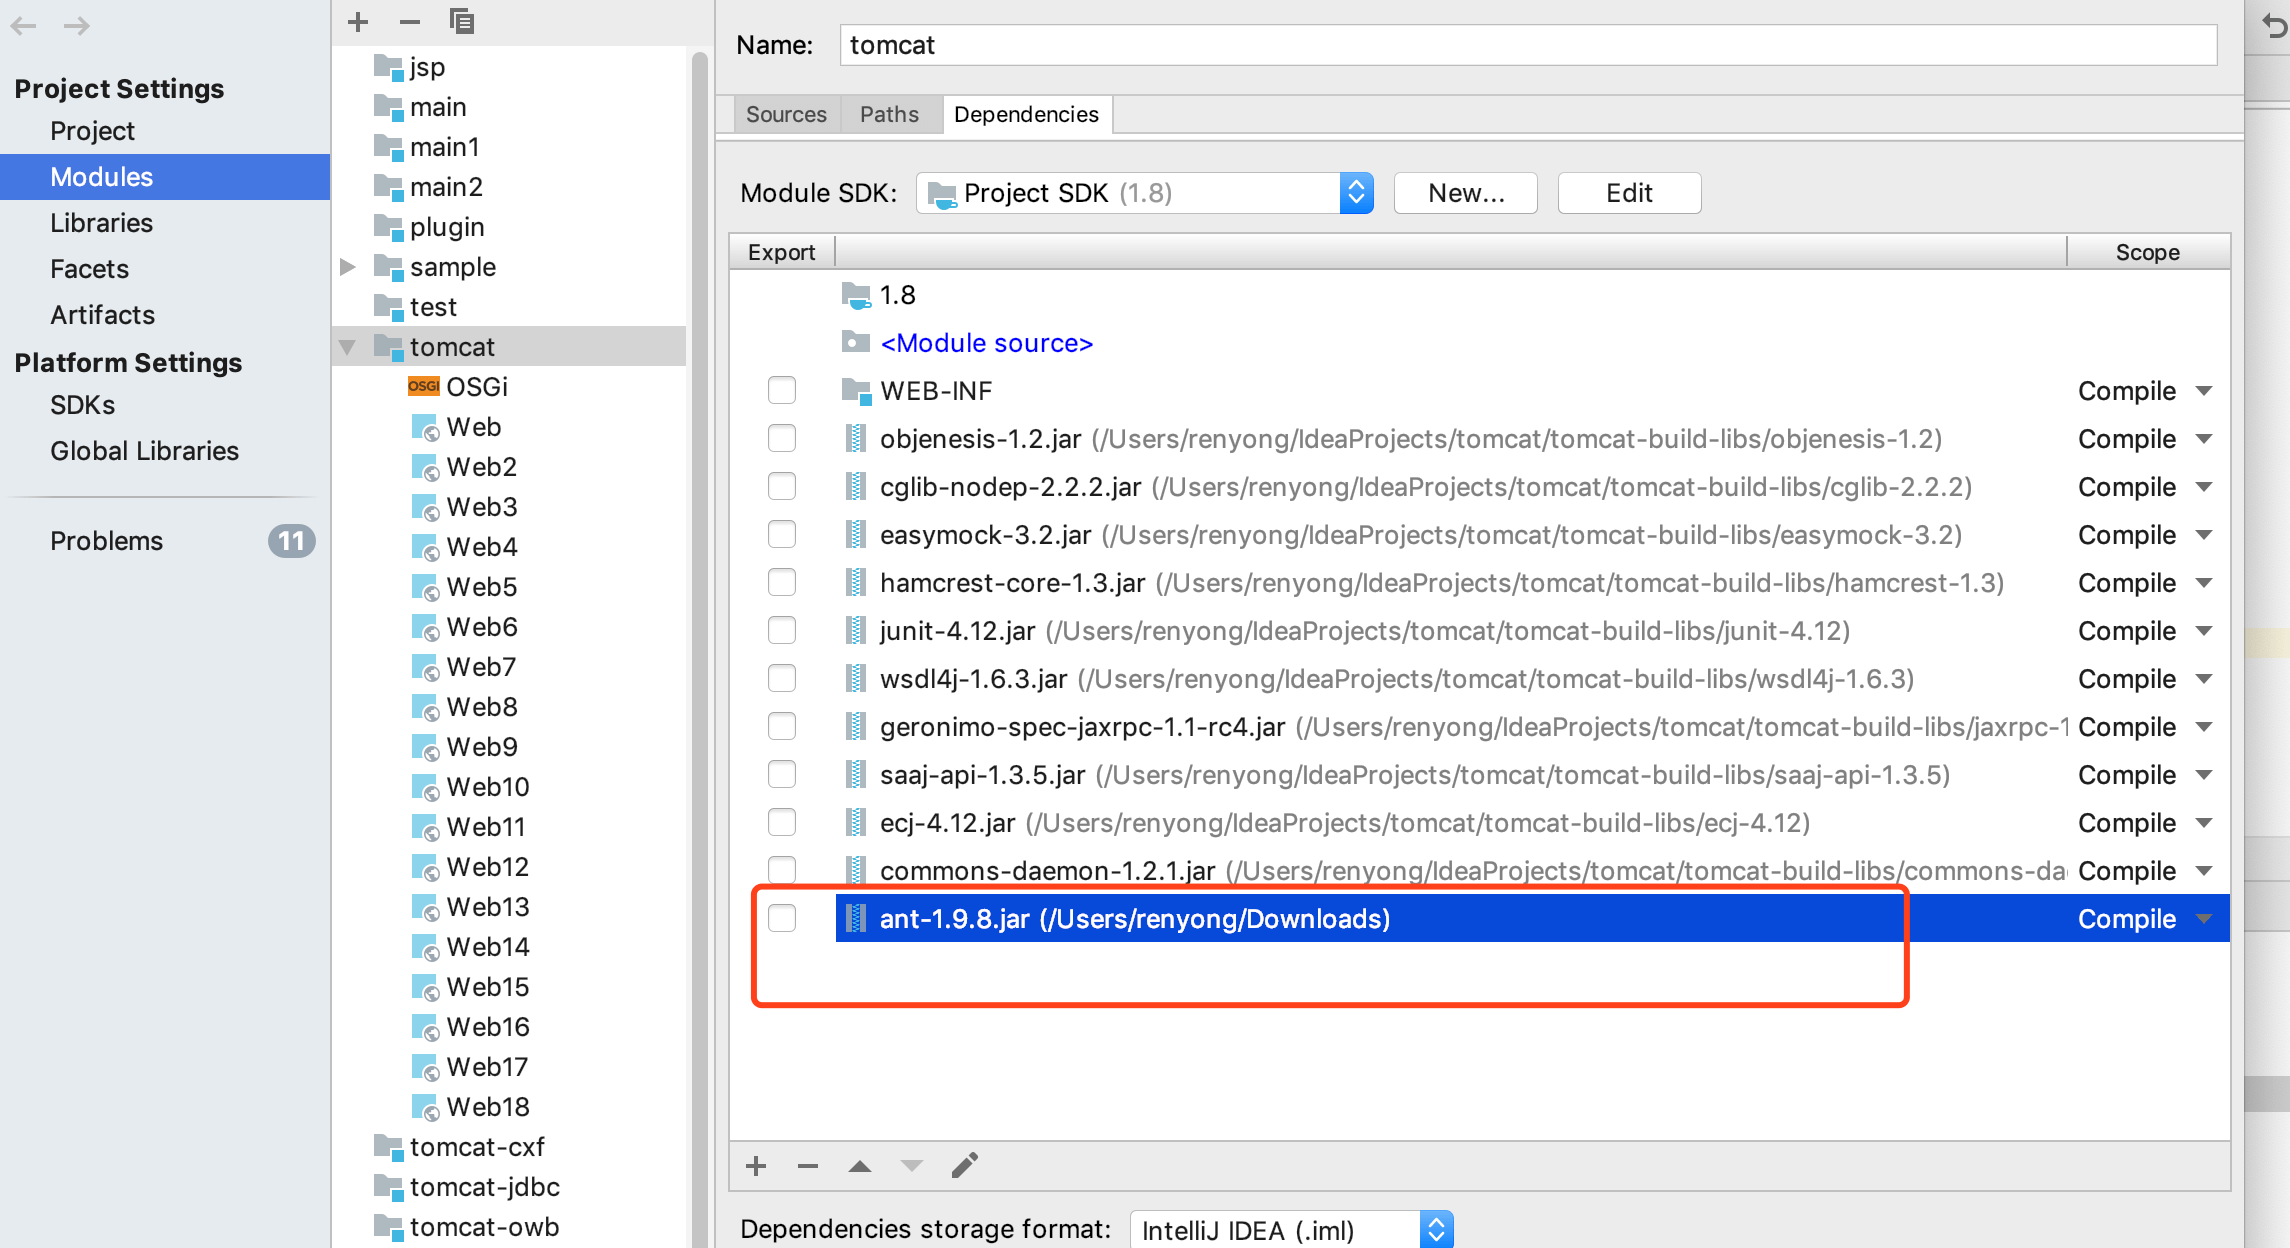This screenshot has width=2290, height=1248.
Task: Check export box for junit-4.12.jar
Action: pyautogui.click(x=782, y=630)
